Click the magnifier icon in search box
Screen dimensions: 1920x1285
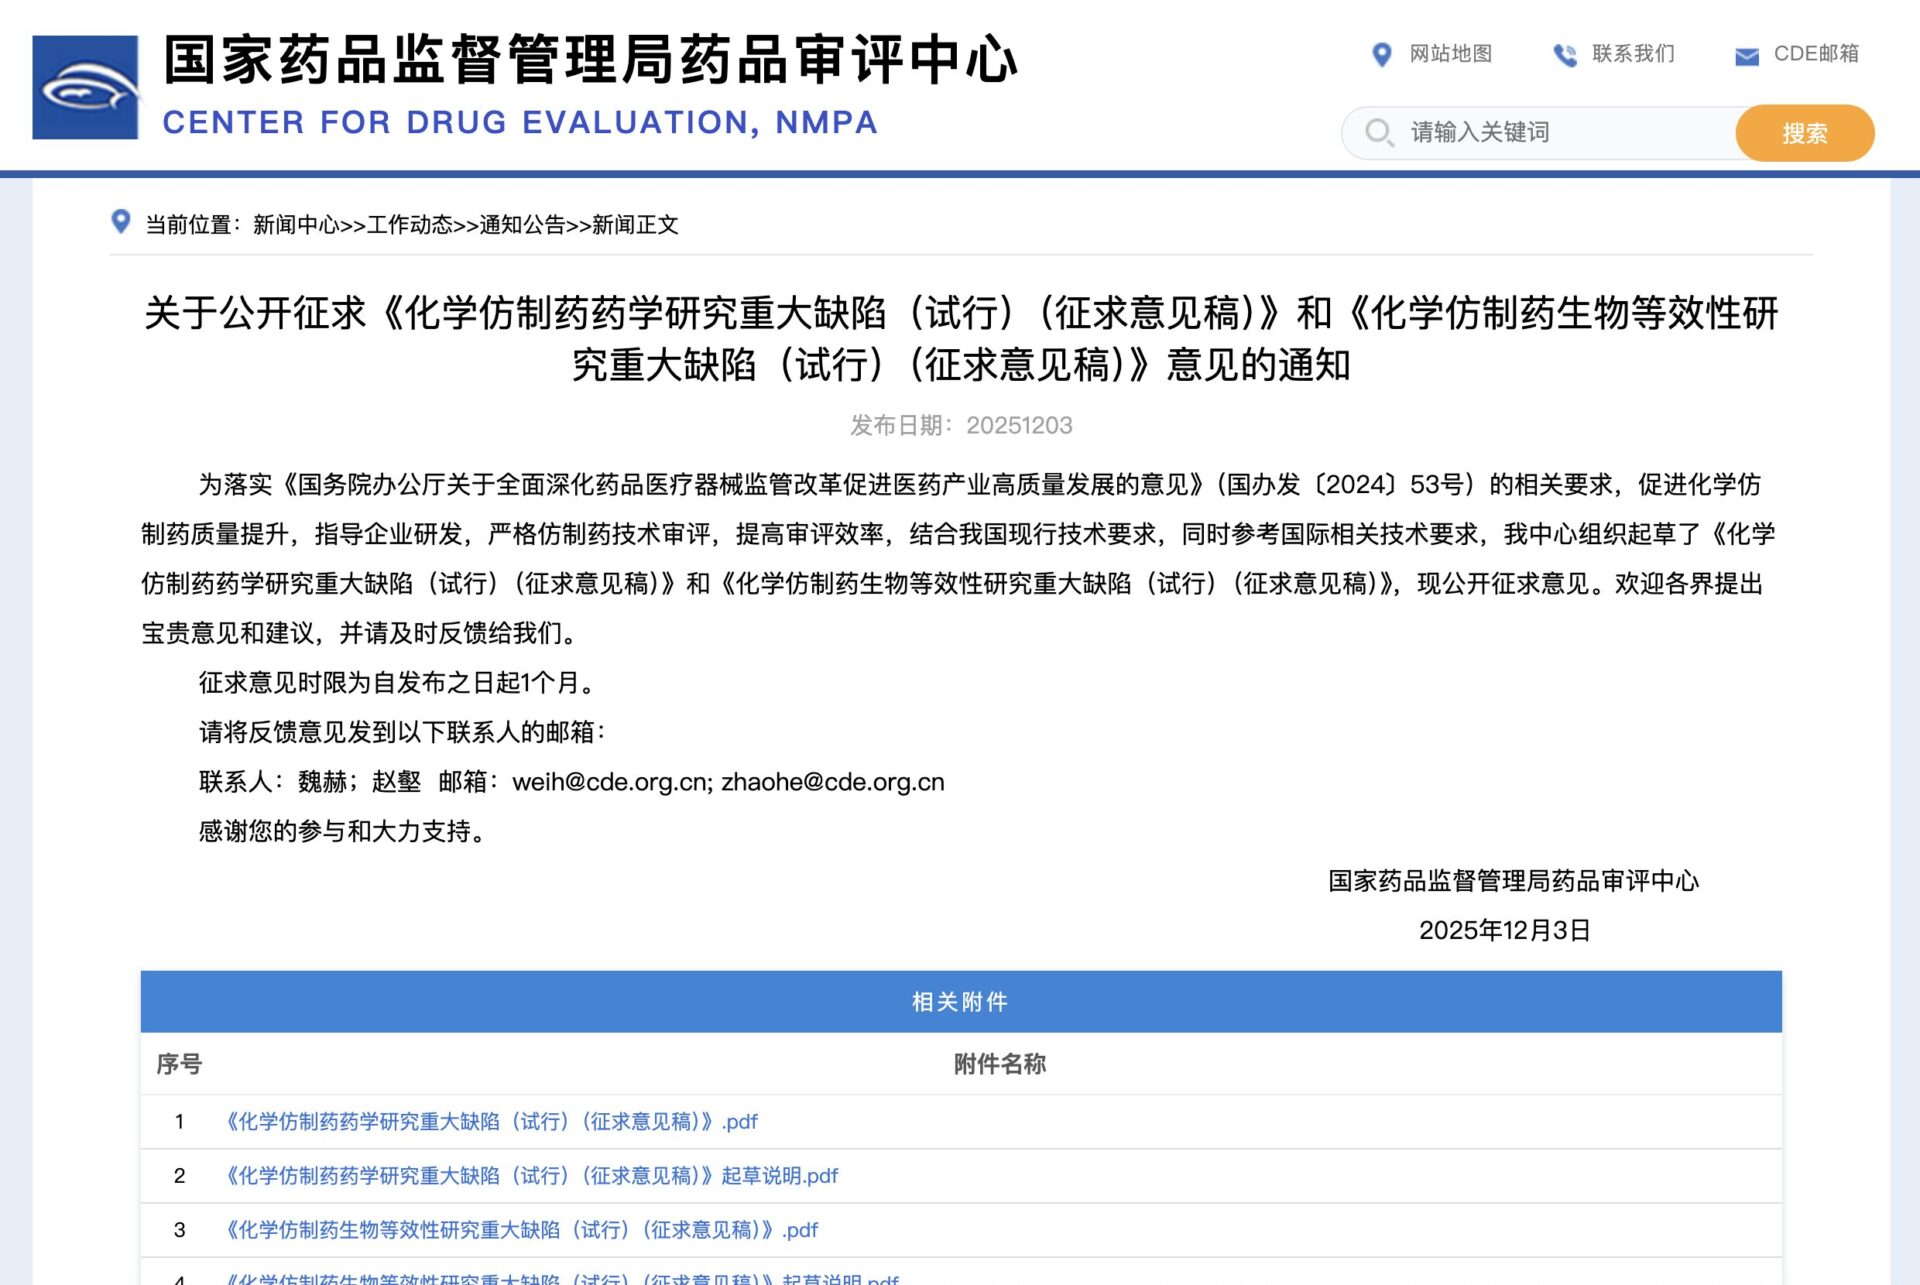[1378, 132]
